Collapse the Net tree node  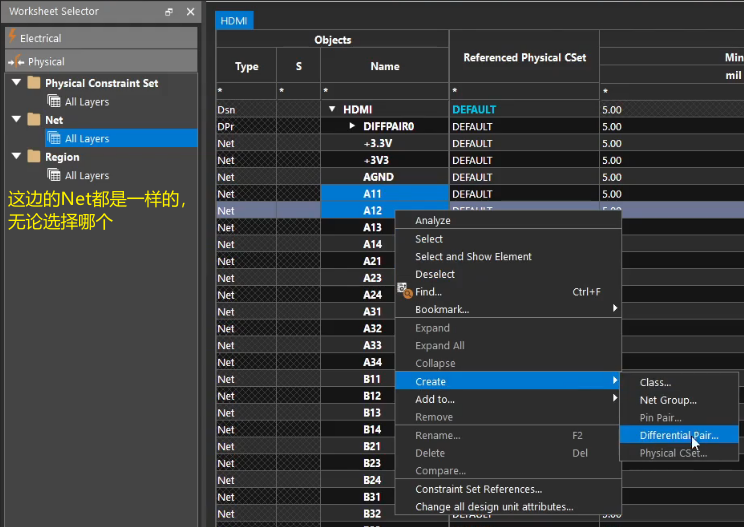point(16,120)
